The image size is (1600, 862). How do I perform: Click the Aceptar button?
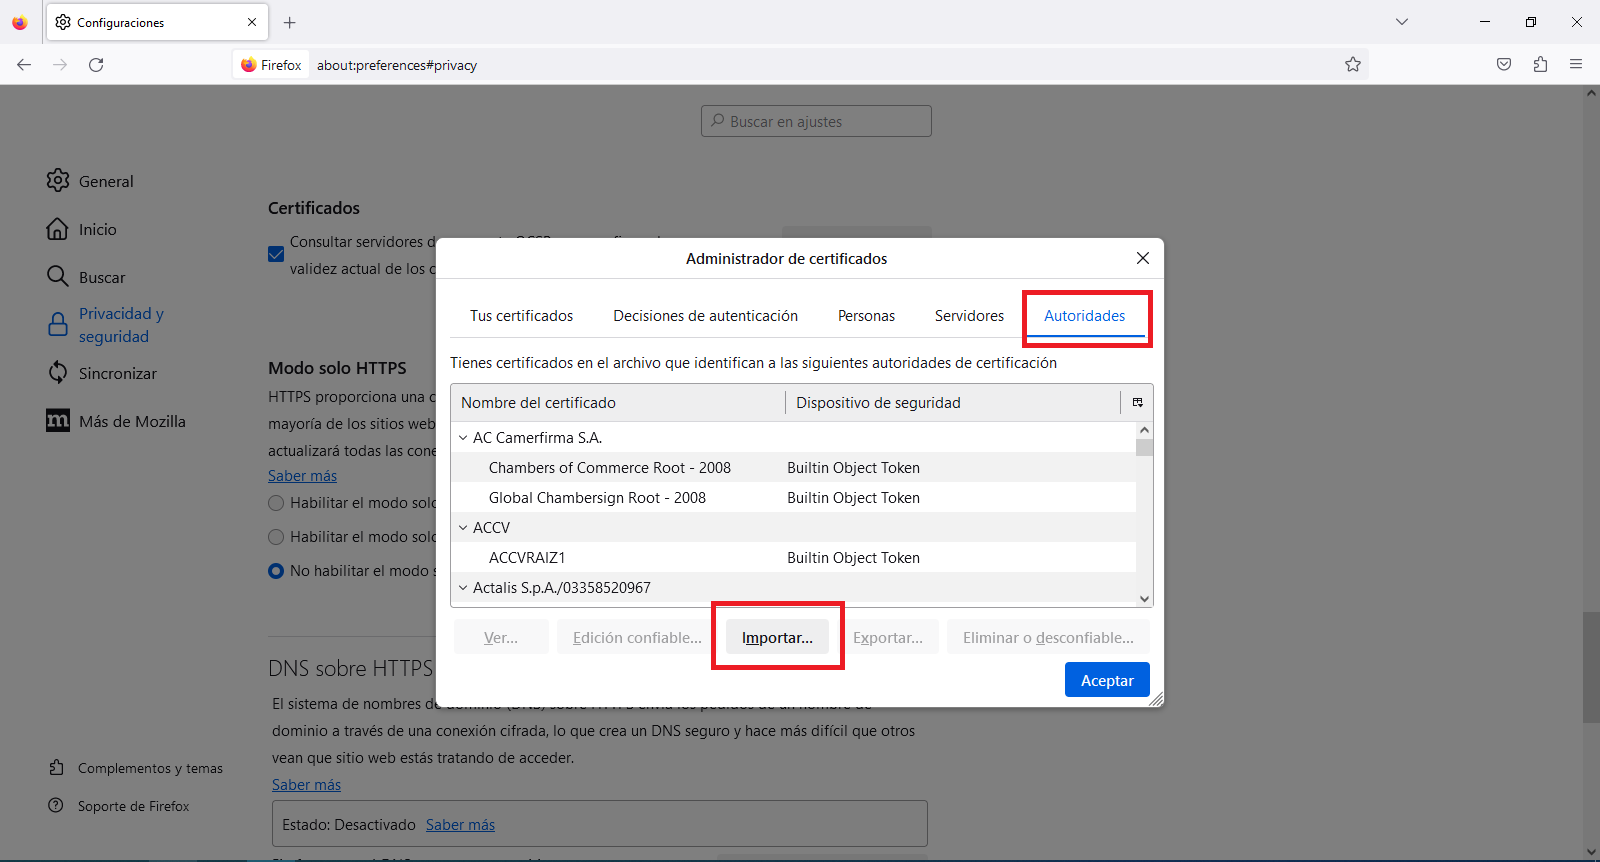[x=1107, y=680]
